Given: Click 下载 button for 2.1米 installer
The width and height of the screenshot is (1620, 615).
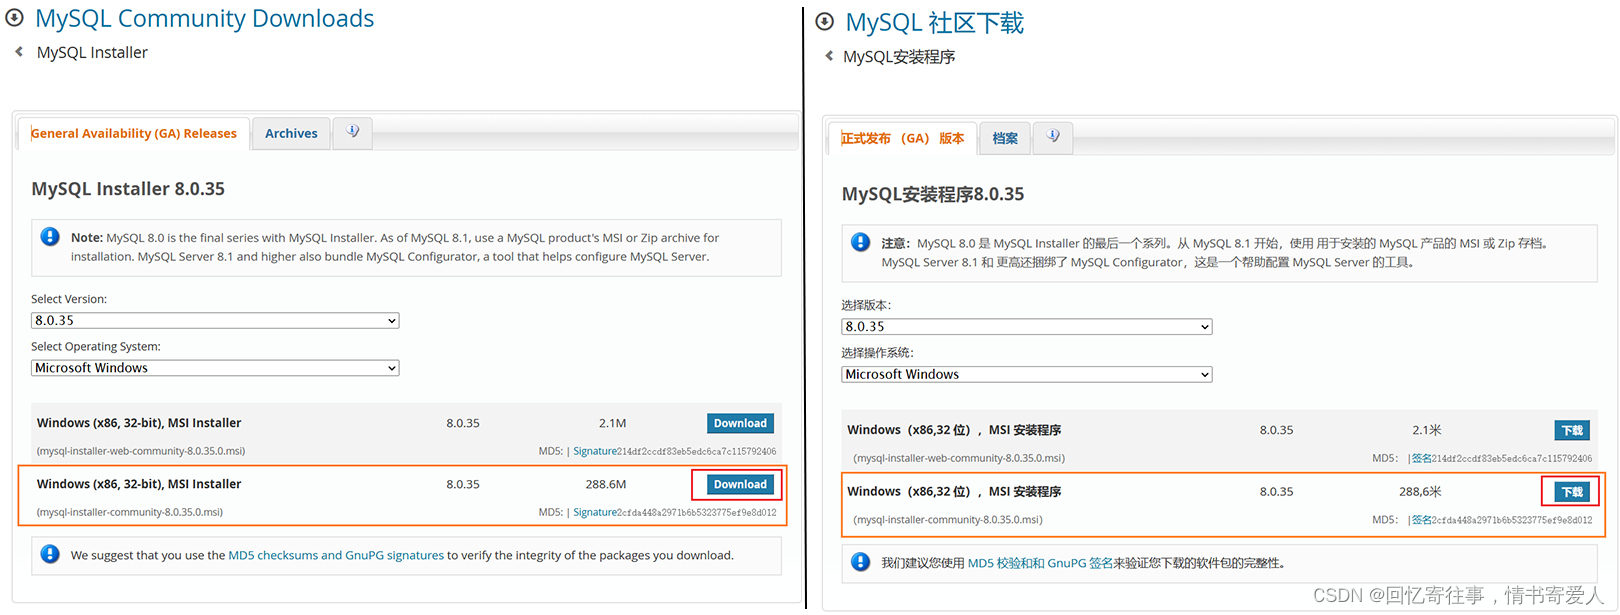Looking at the screenshot, I should (x=1572, y=430).
